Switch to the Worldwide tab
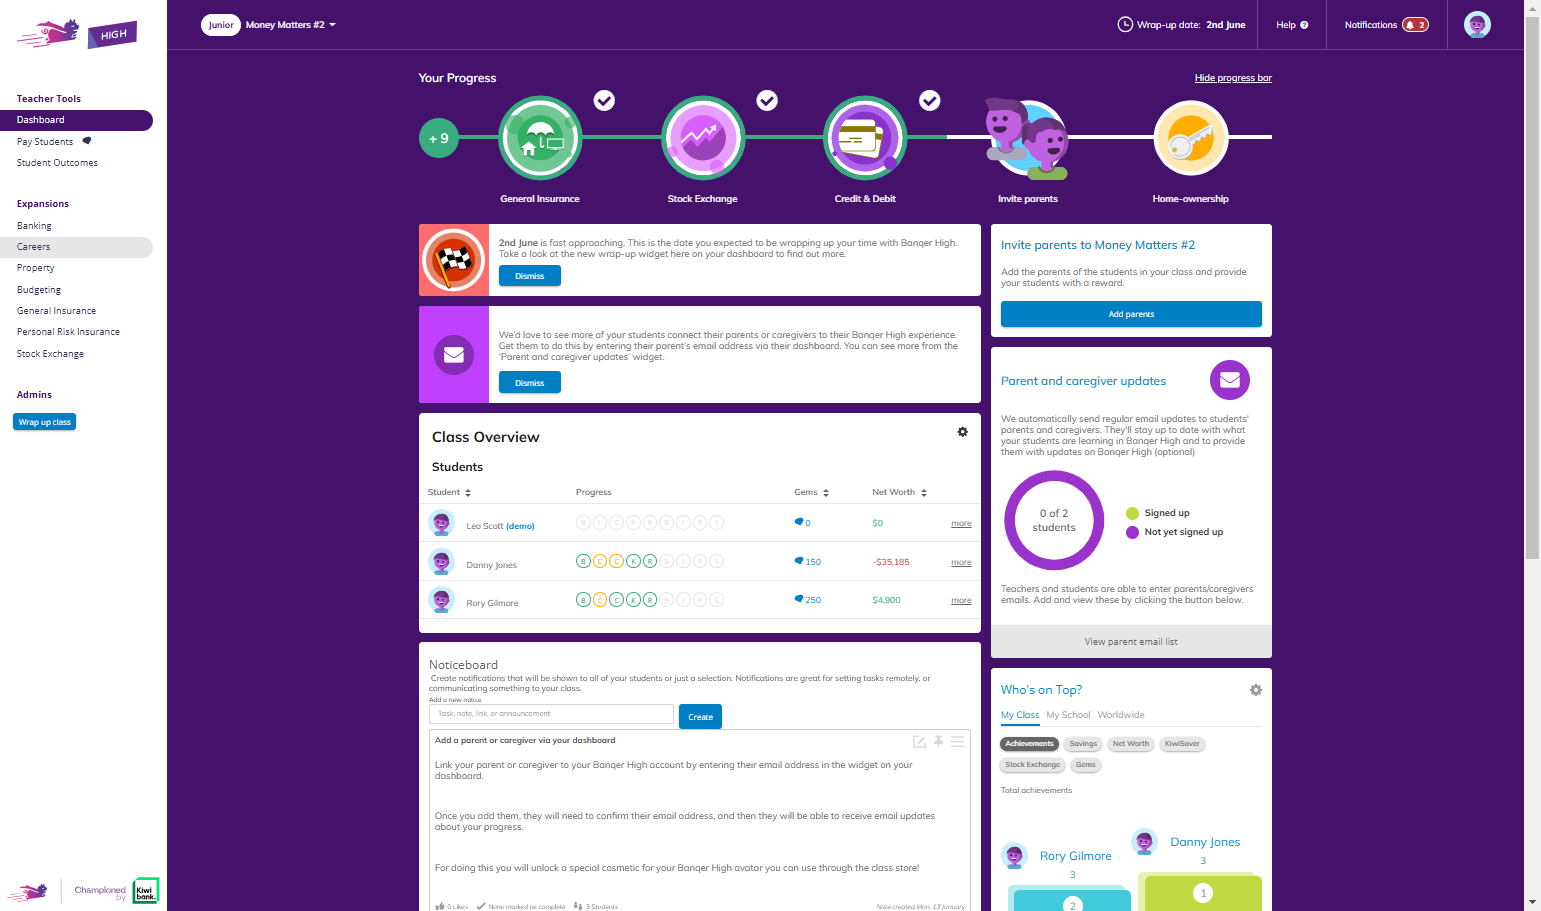The width and height of the screenshot is (1541, 911). click(1121, 715)
